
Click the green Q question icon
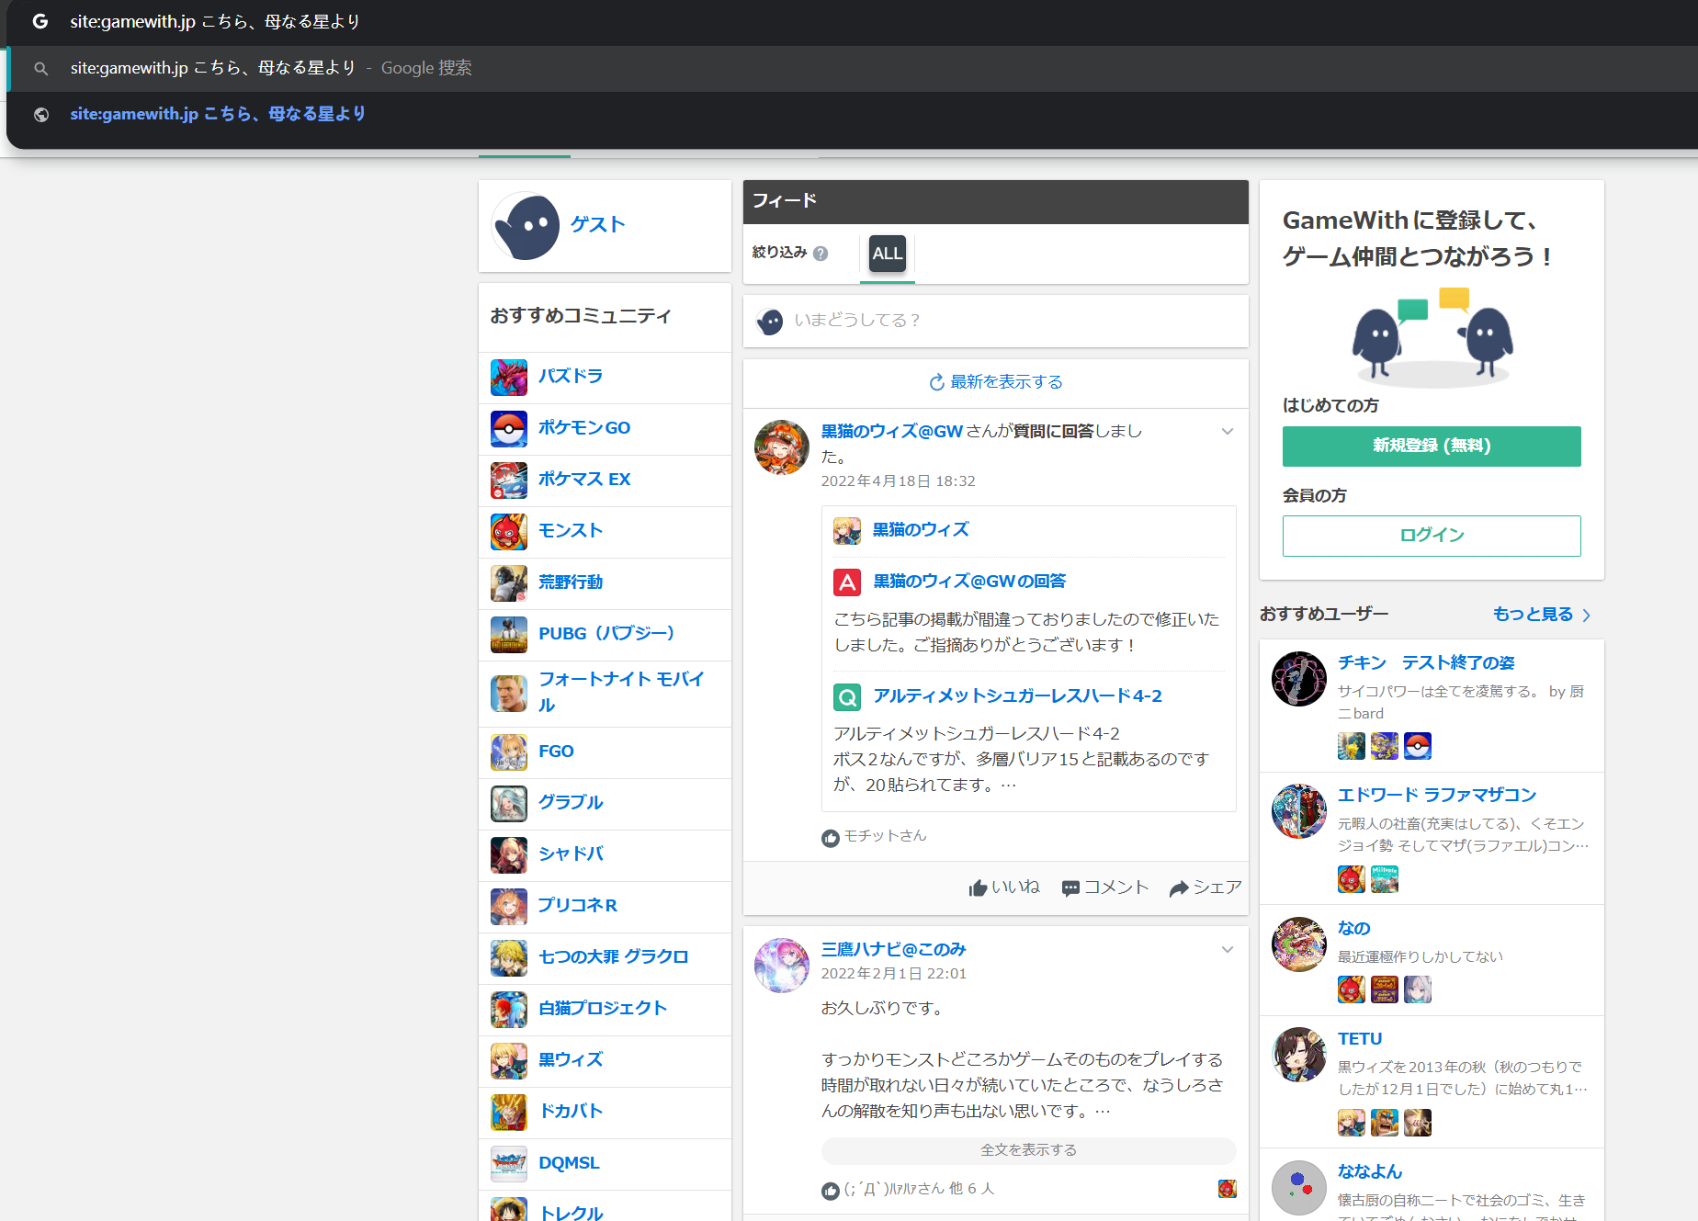847,697
